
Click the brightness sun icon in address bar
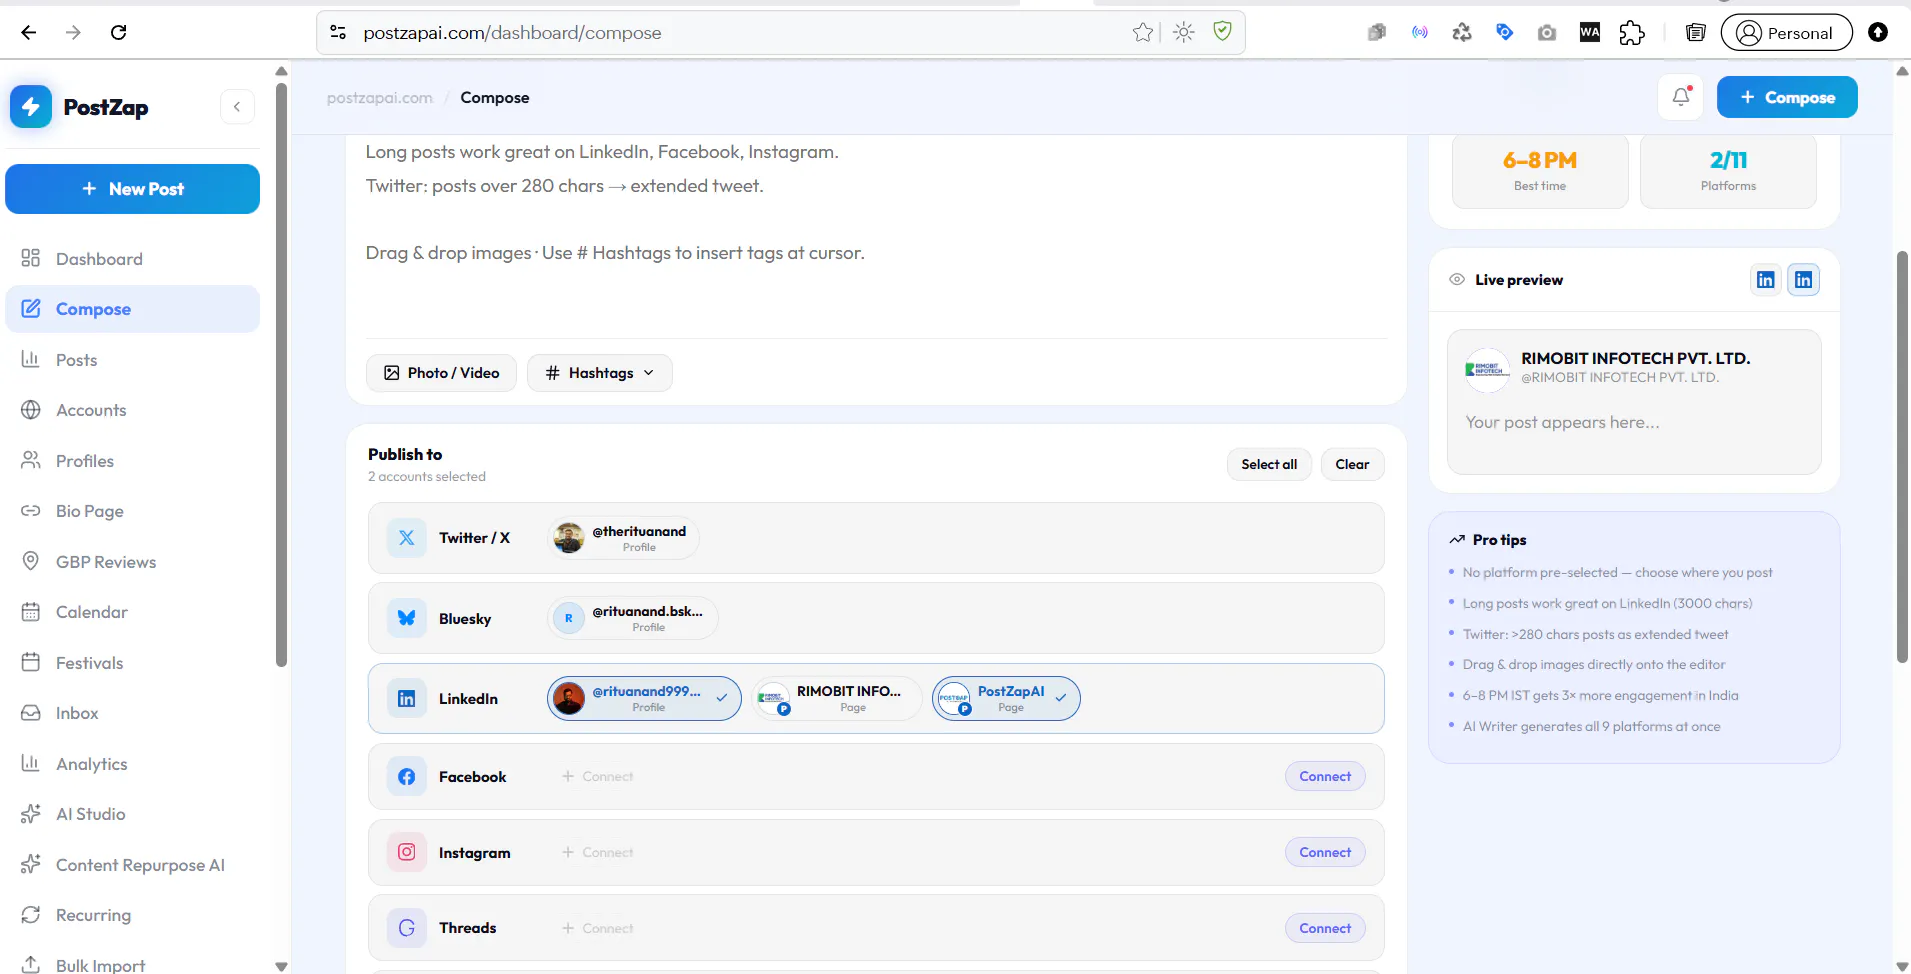pyautogui.click(x=1184, y=32)
